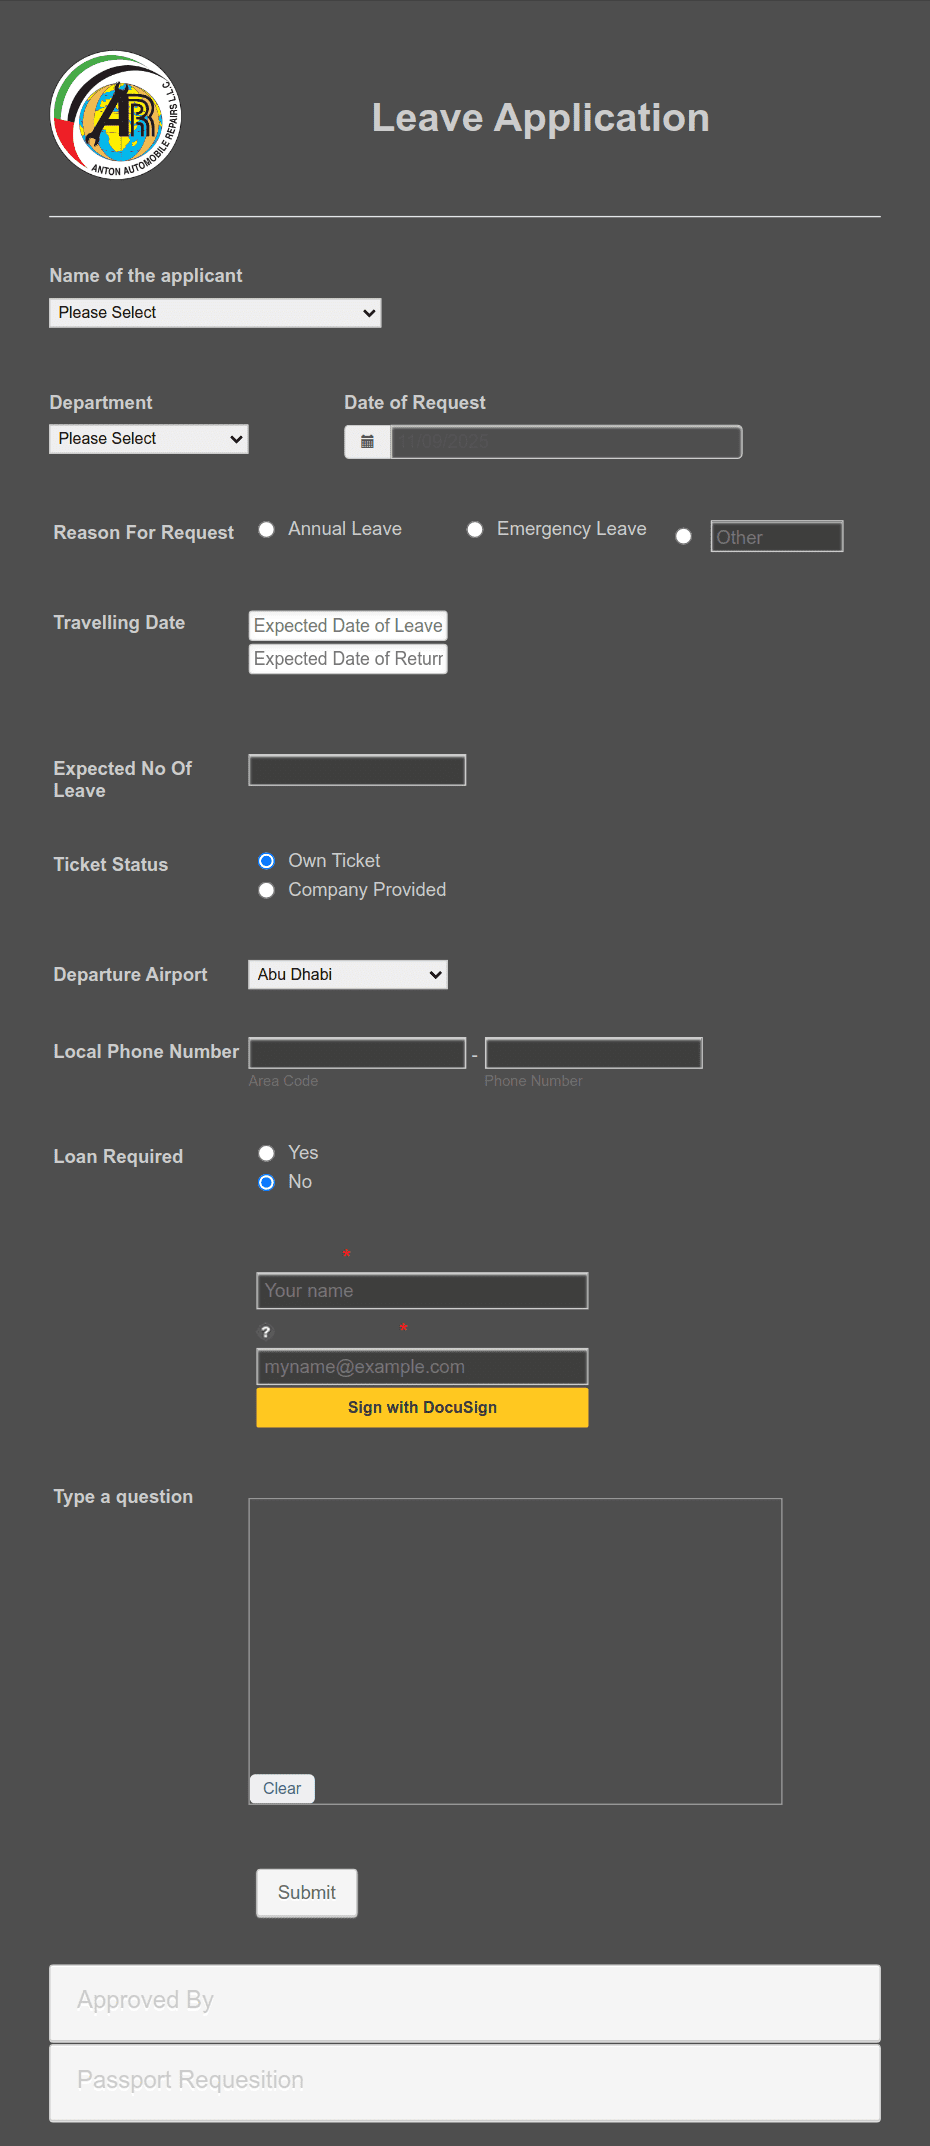Click the Leave Application heading
This screenshot has width=930, height=2146.
[541, 118]
